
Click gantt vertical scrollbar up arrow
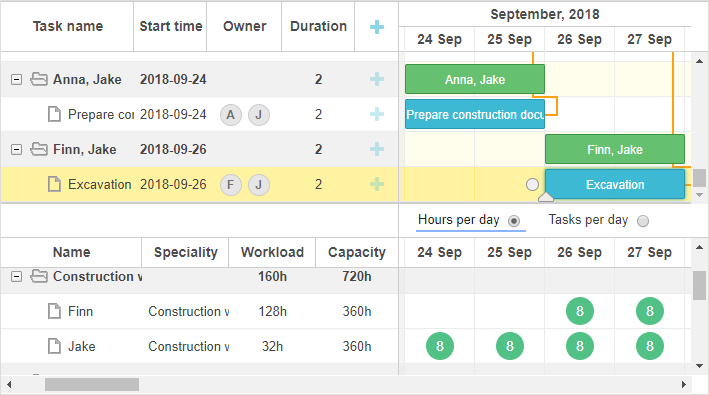click(700, 61)
